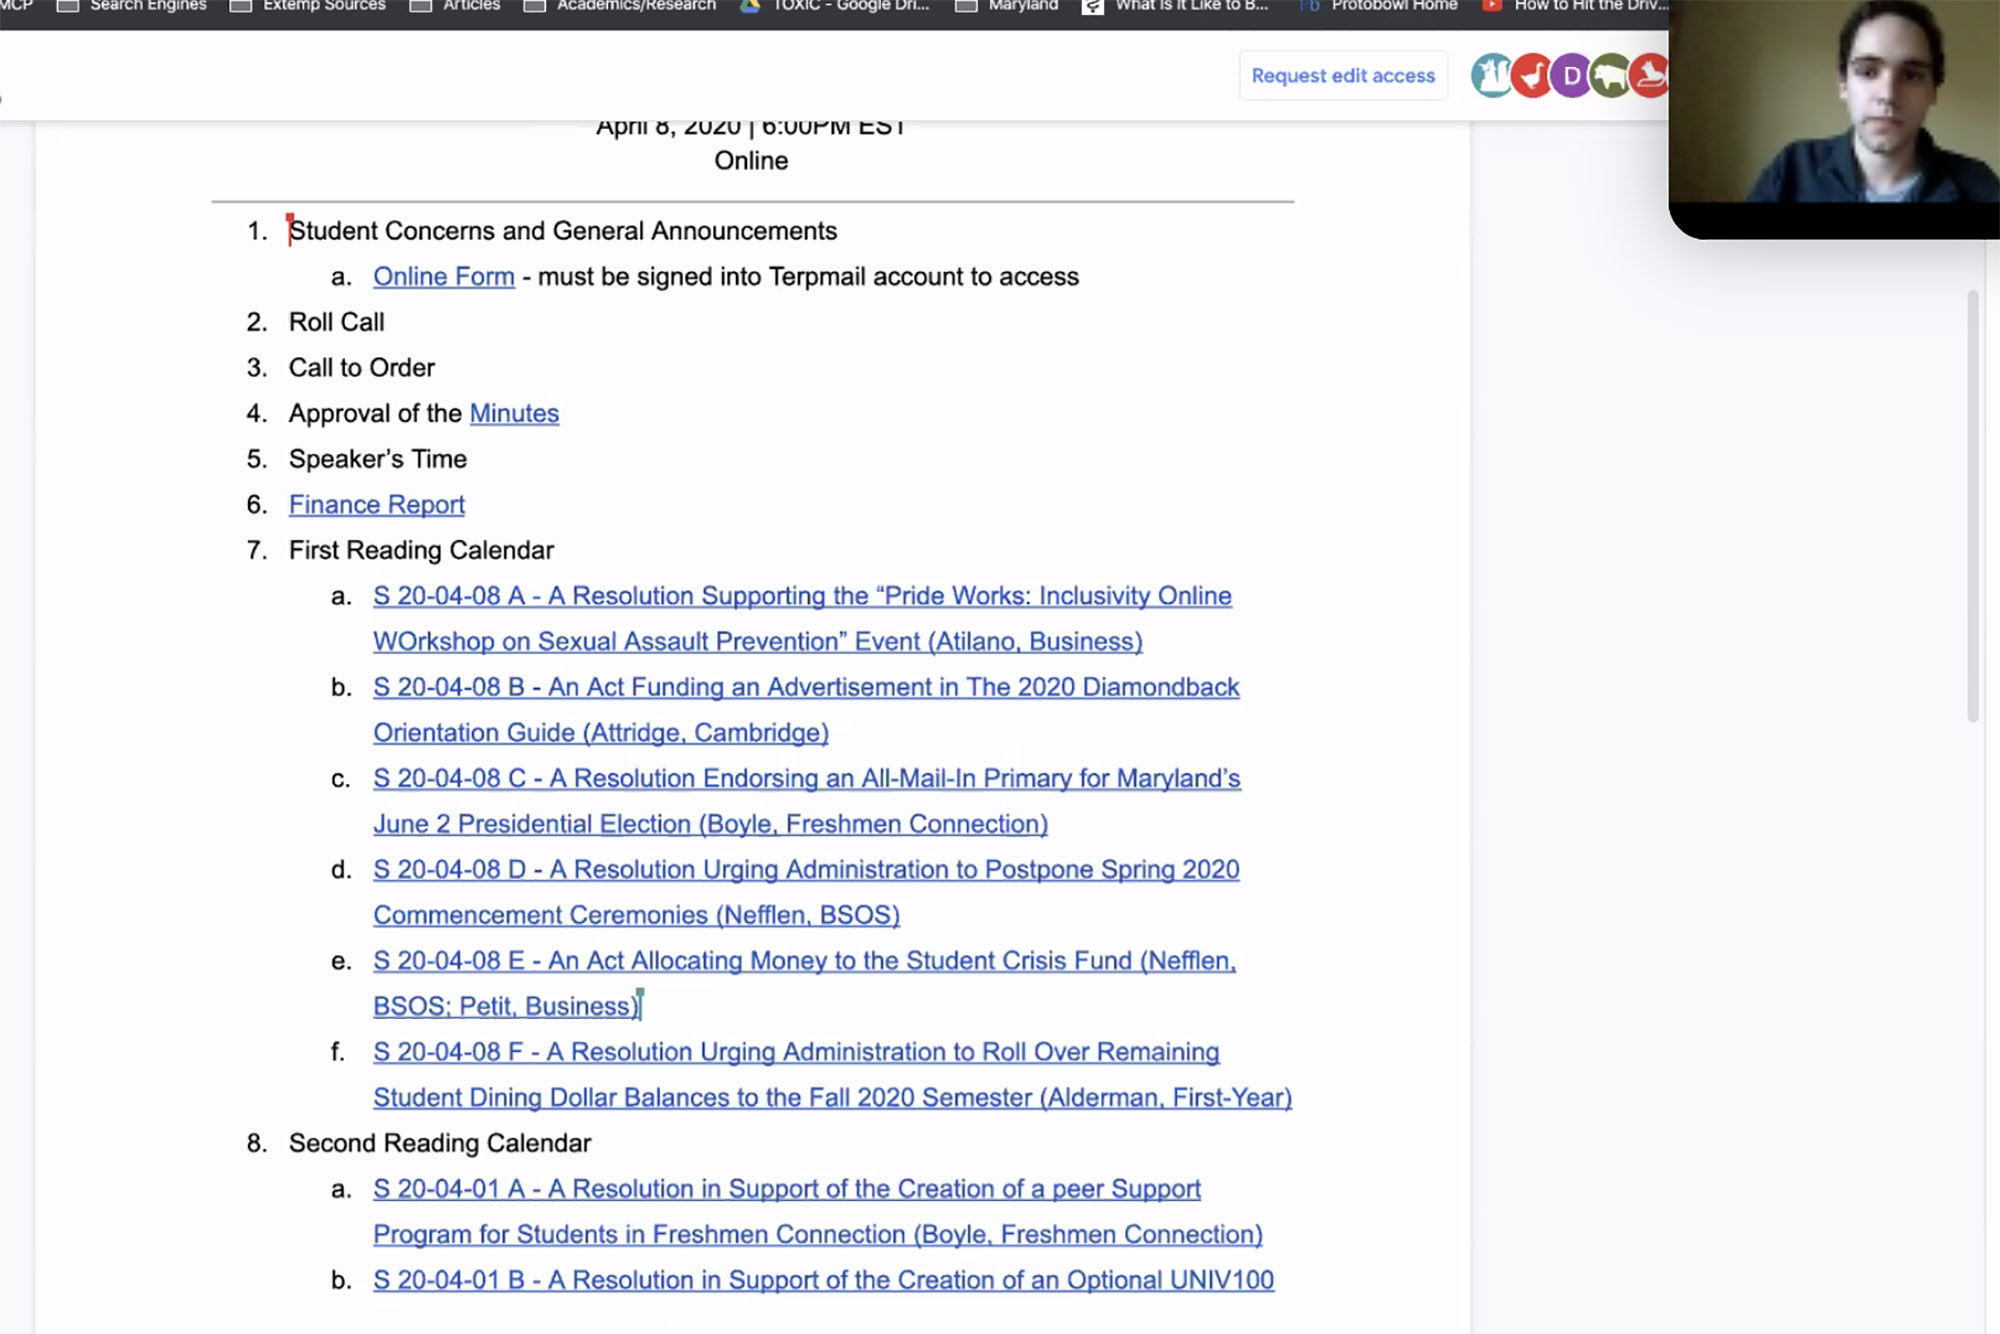Image resolution: width=2000 pixels, height=1334 pixels.
Task: Open S 20-04-08 F dining dollar balances link
Action: (x=795, y=1052)
